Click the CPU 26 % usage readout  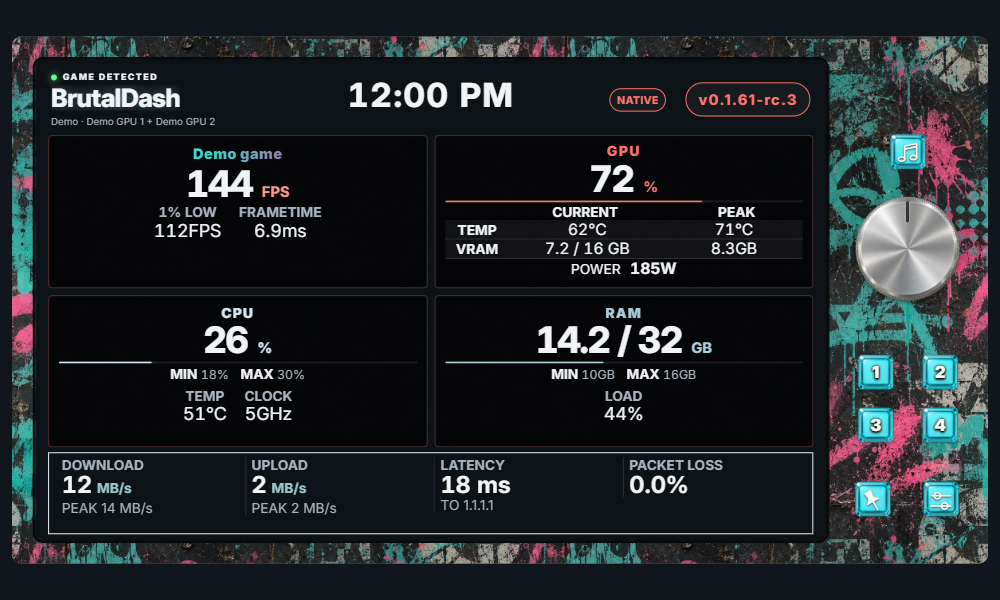(x=238, y=340)
